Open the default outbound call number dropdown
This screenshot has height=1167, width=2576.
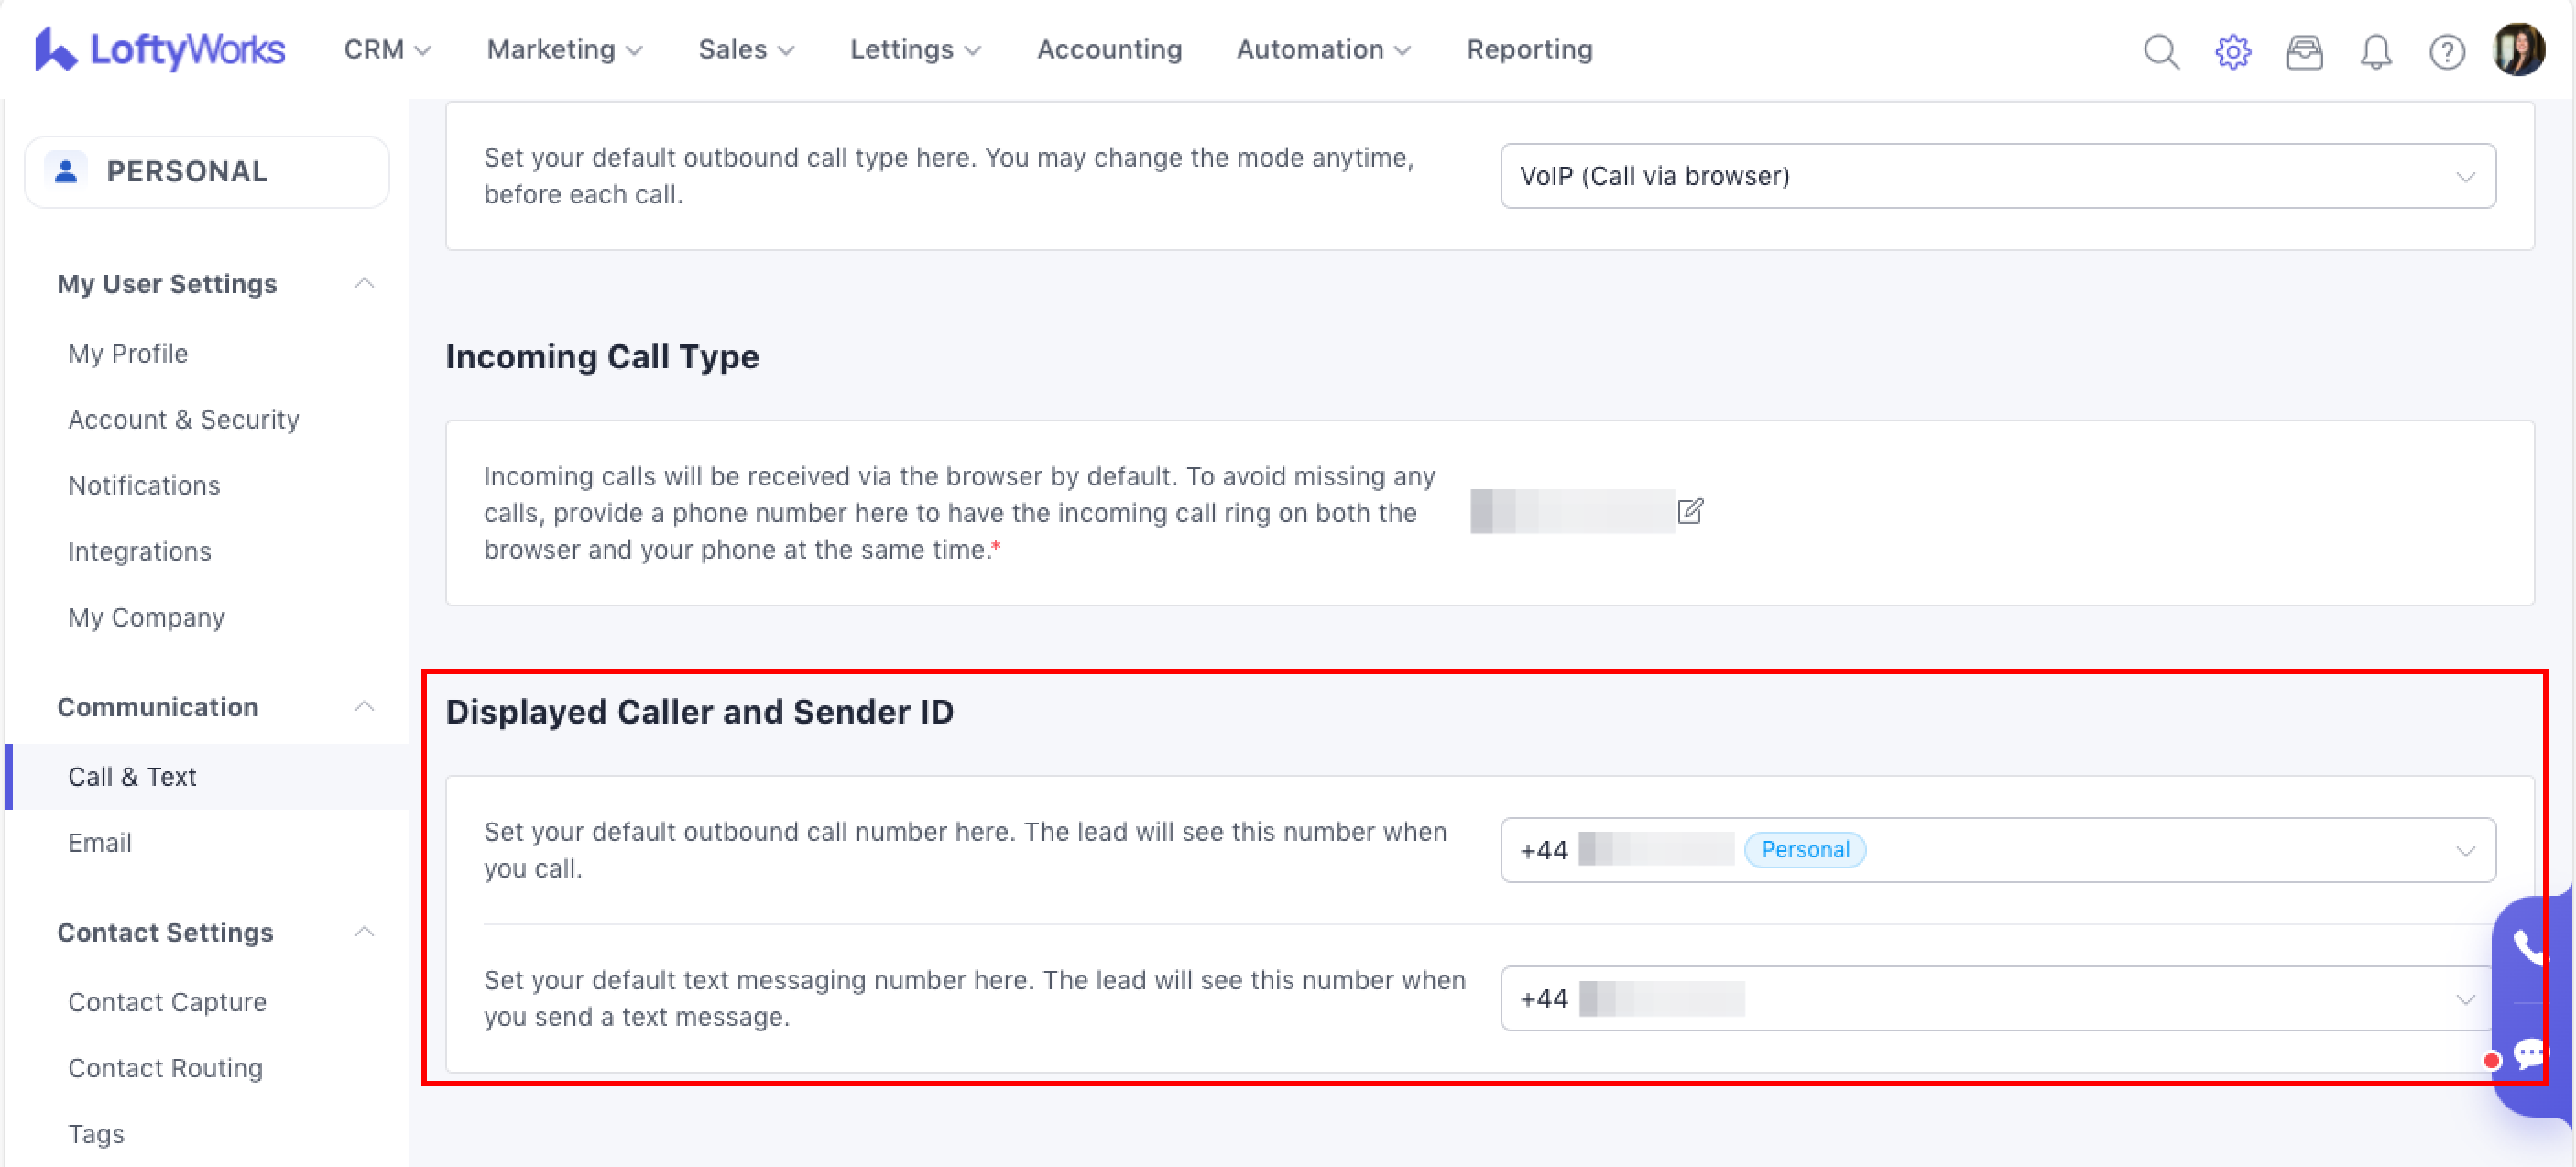(x=1997, y=850)
